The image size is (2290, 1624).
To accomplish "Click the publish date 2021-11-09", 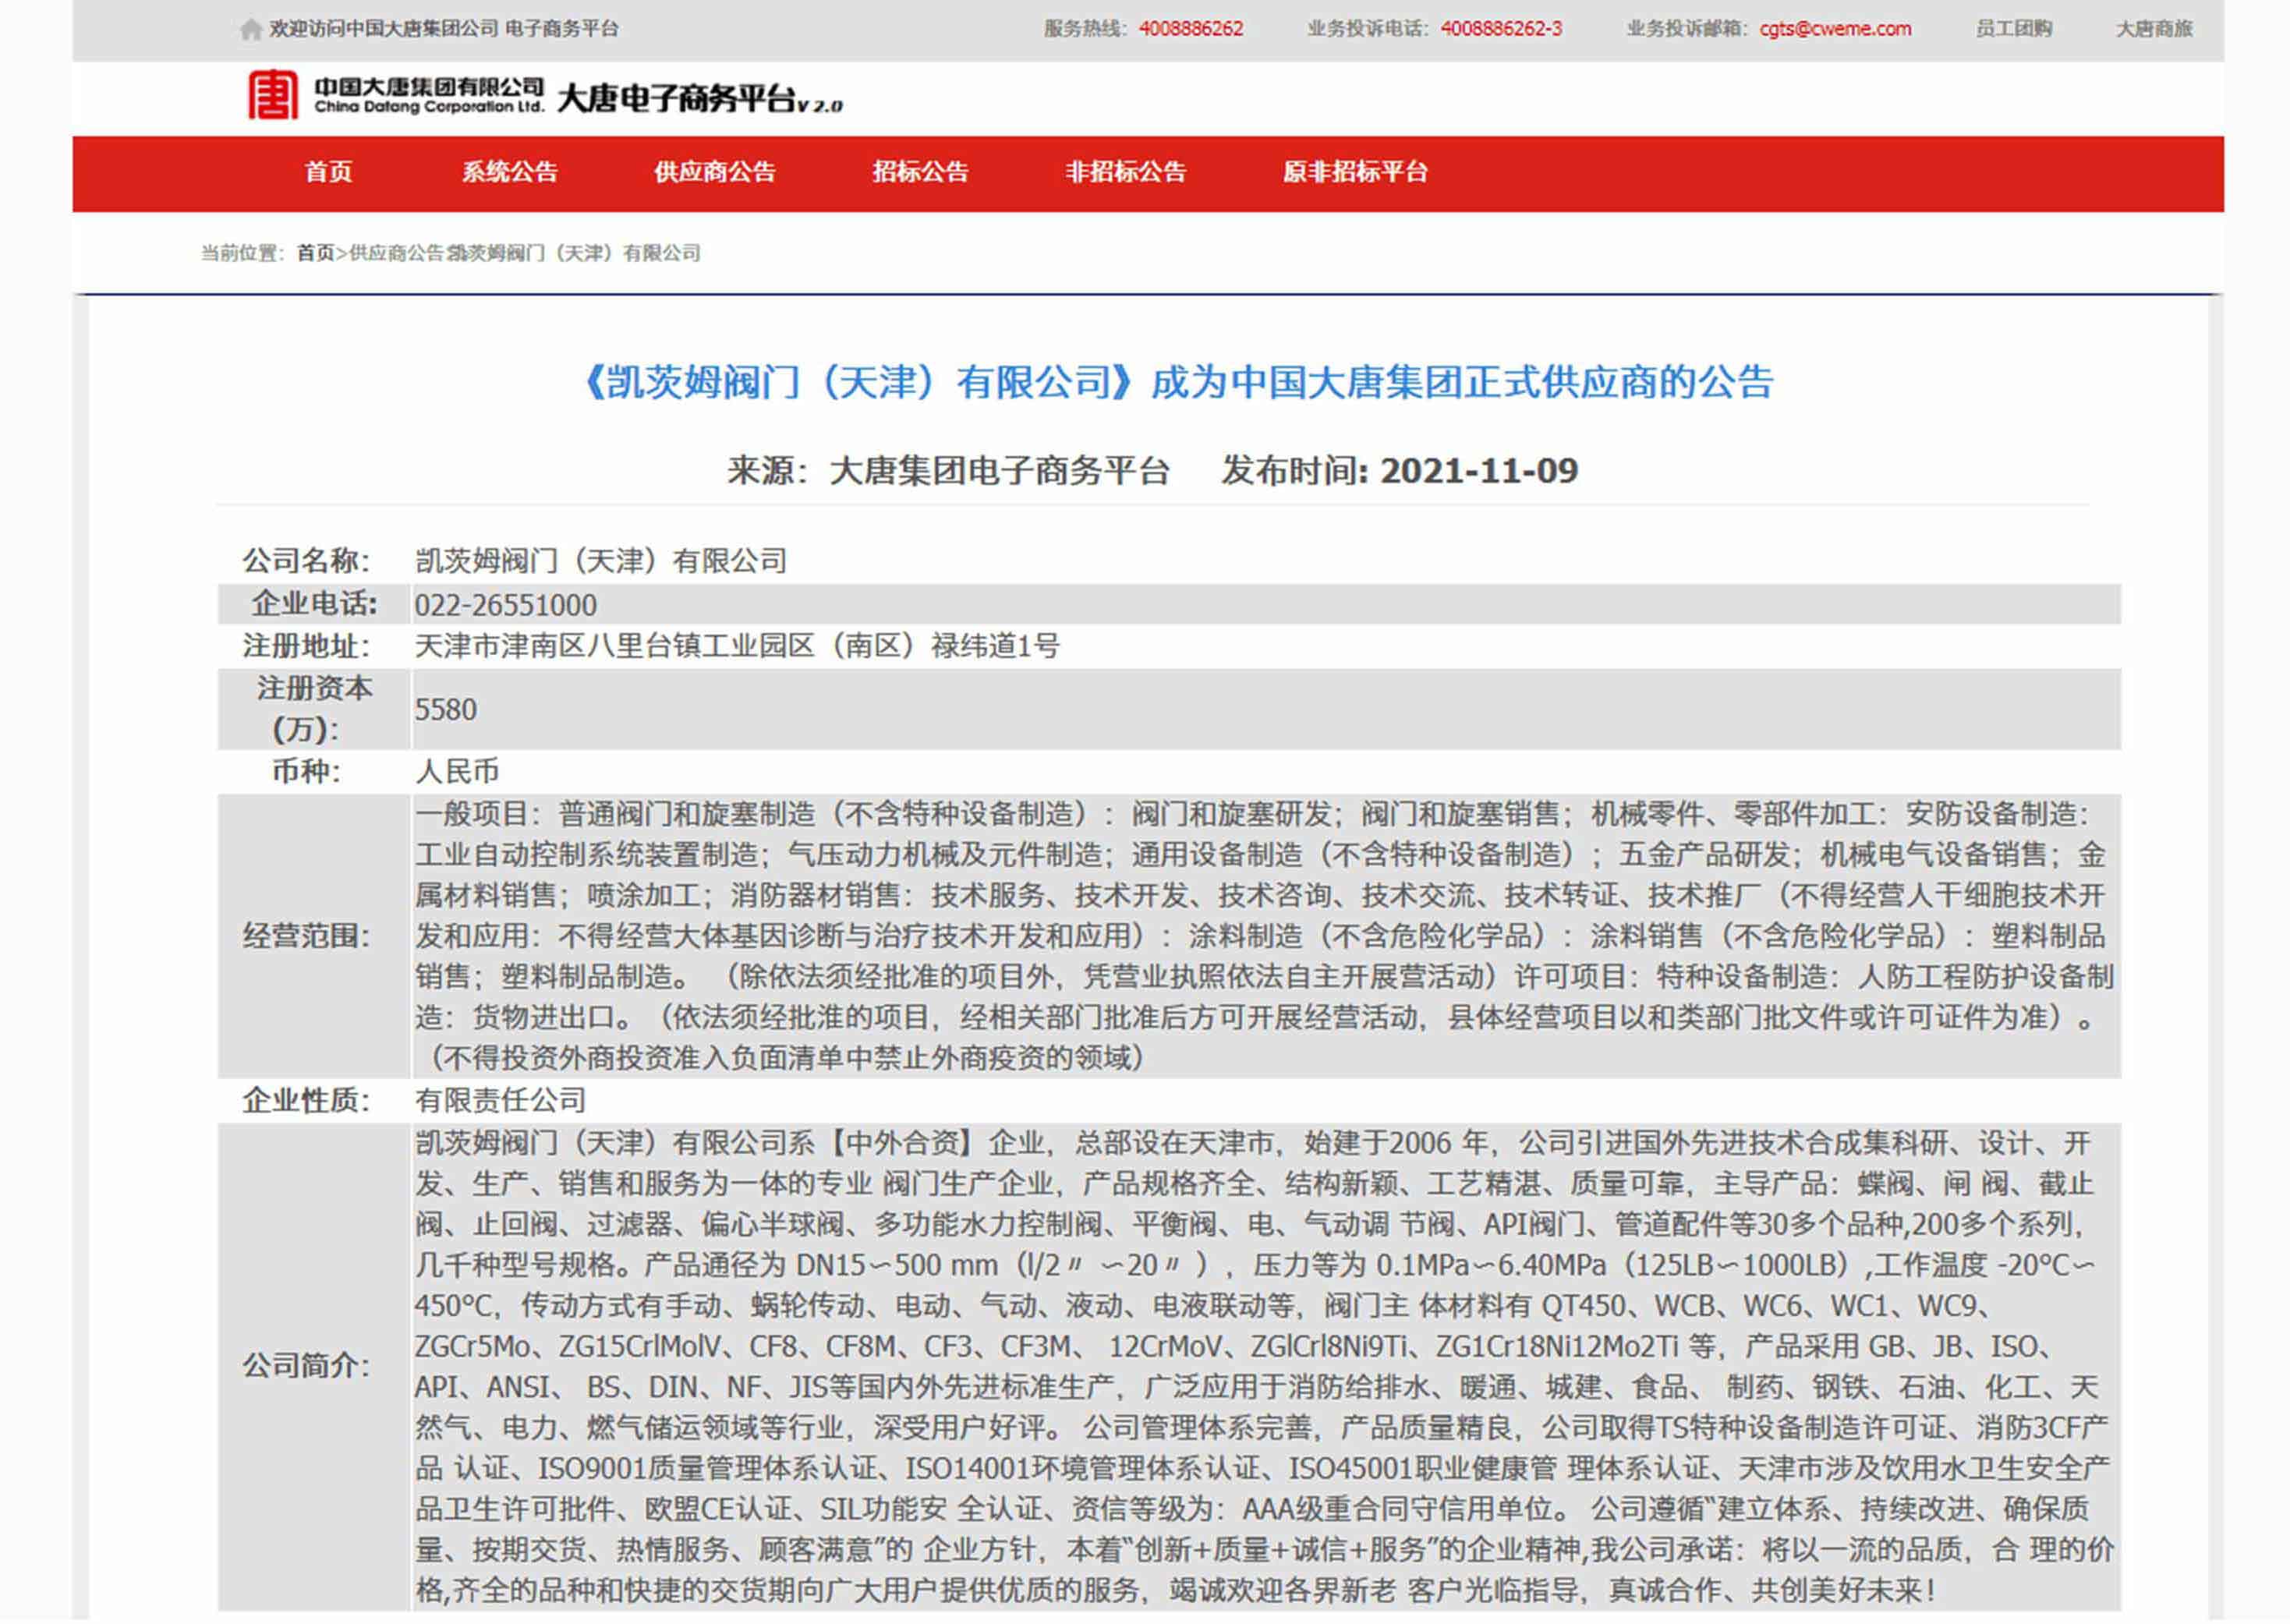I will (x=1479, y=471).
